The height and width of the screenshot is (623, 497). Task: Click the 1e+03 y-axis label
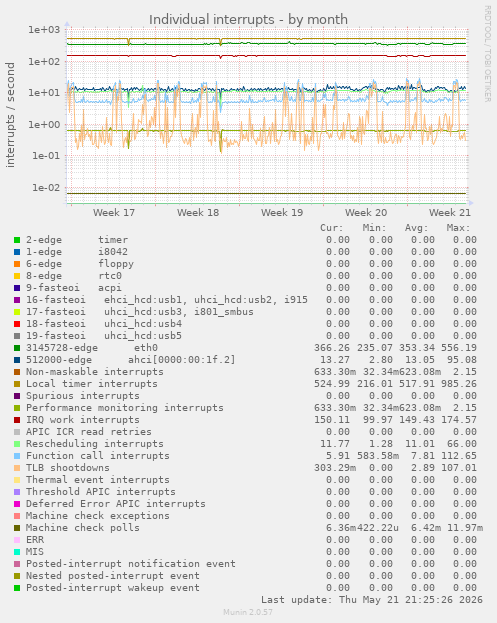click(44, 30)
